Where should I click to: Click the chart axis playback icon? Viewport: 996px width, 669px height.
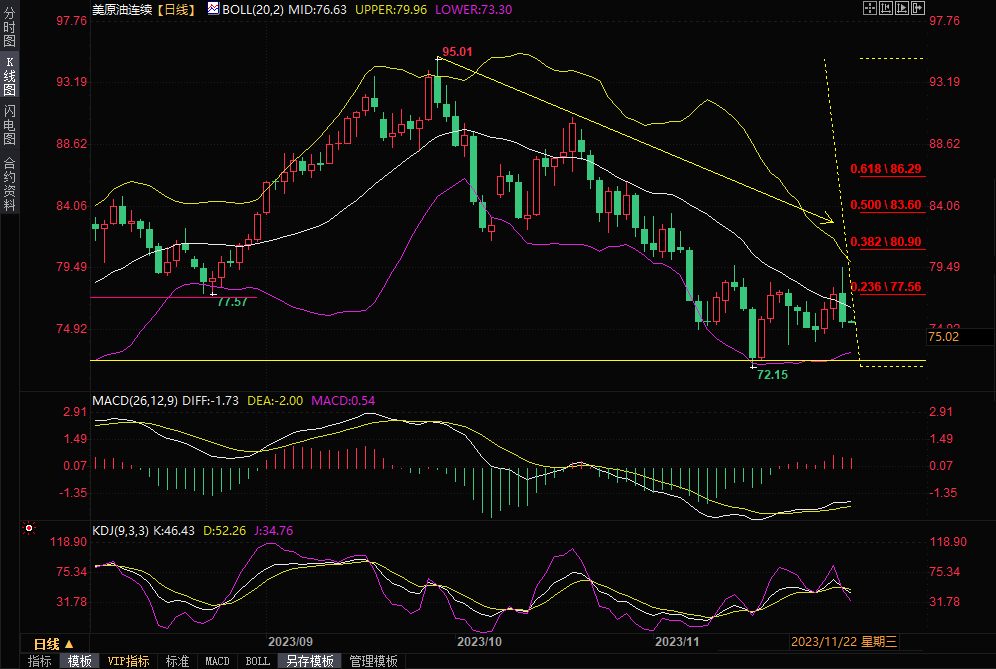(901, 8)
